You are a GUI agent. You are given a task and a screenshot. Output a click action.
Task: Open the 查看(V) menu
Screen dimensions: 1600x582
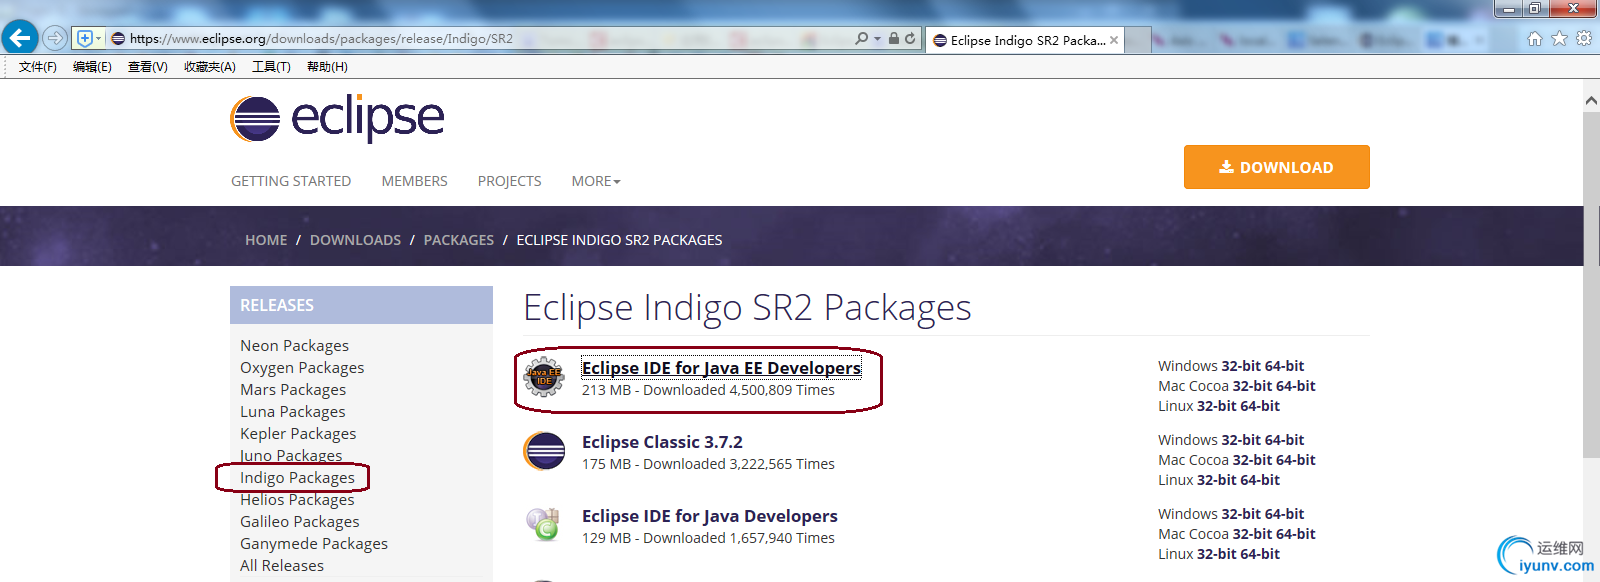(148, 67)
